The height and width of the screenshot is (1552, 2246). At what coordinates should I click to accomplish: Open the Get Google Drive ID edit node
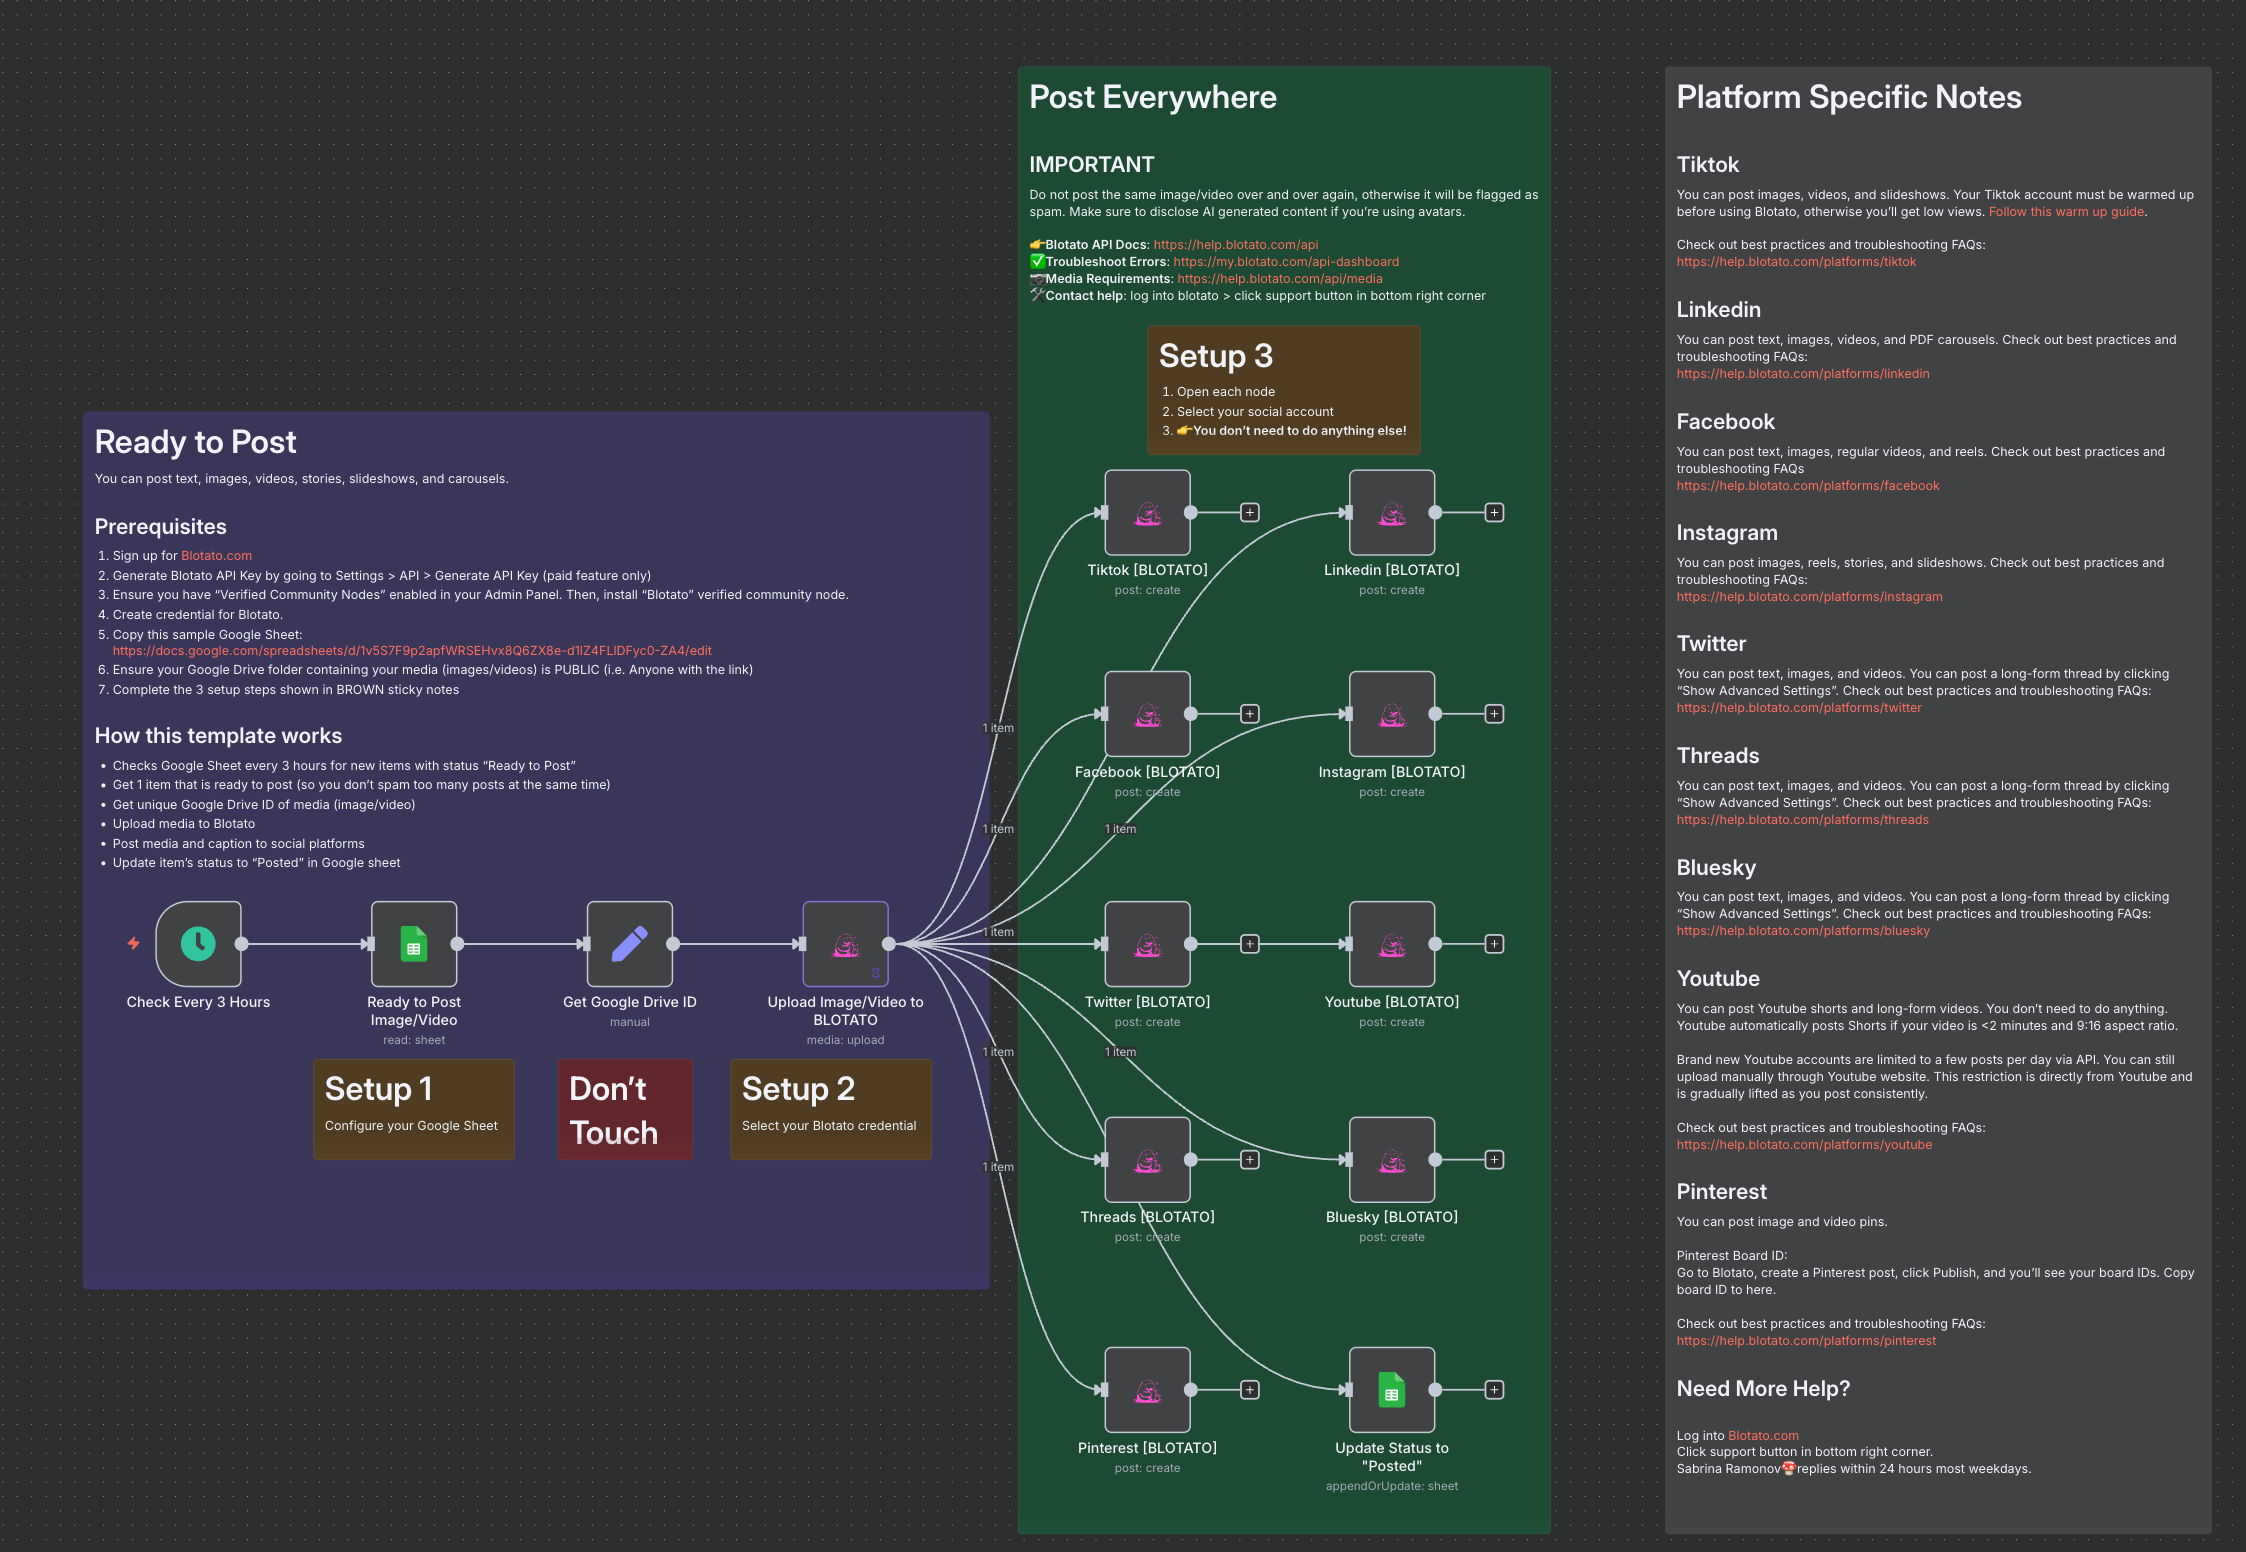point(629,943)
